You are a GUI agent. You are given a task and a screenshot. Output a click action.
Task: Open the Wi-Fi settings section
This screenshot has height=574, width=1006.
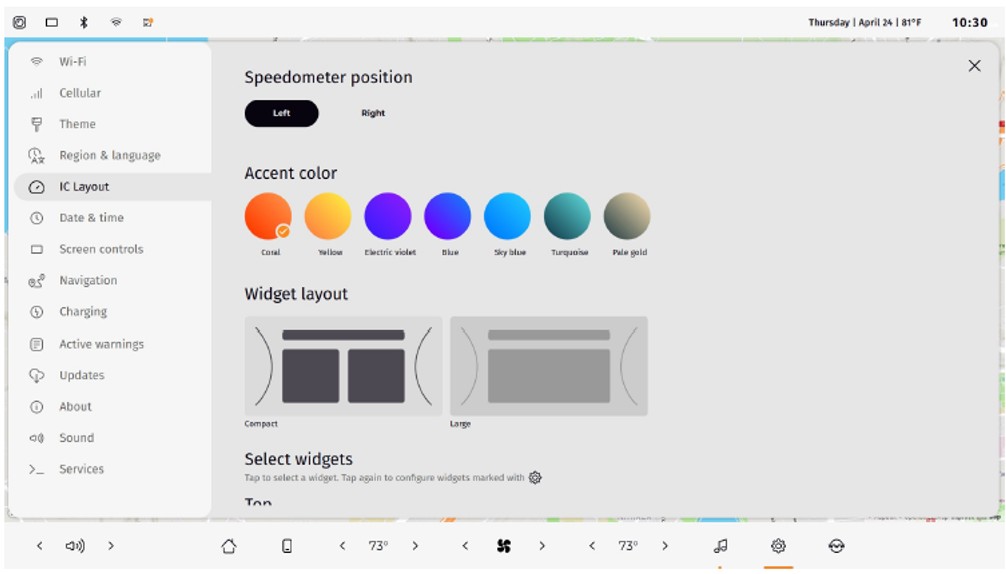72,61
